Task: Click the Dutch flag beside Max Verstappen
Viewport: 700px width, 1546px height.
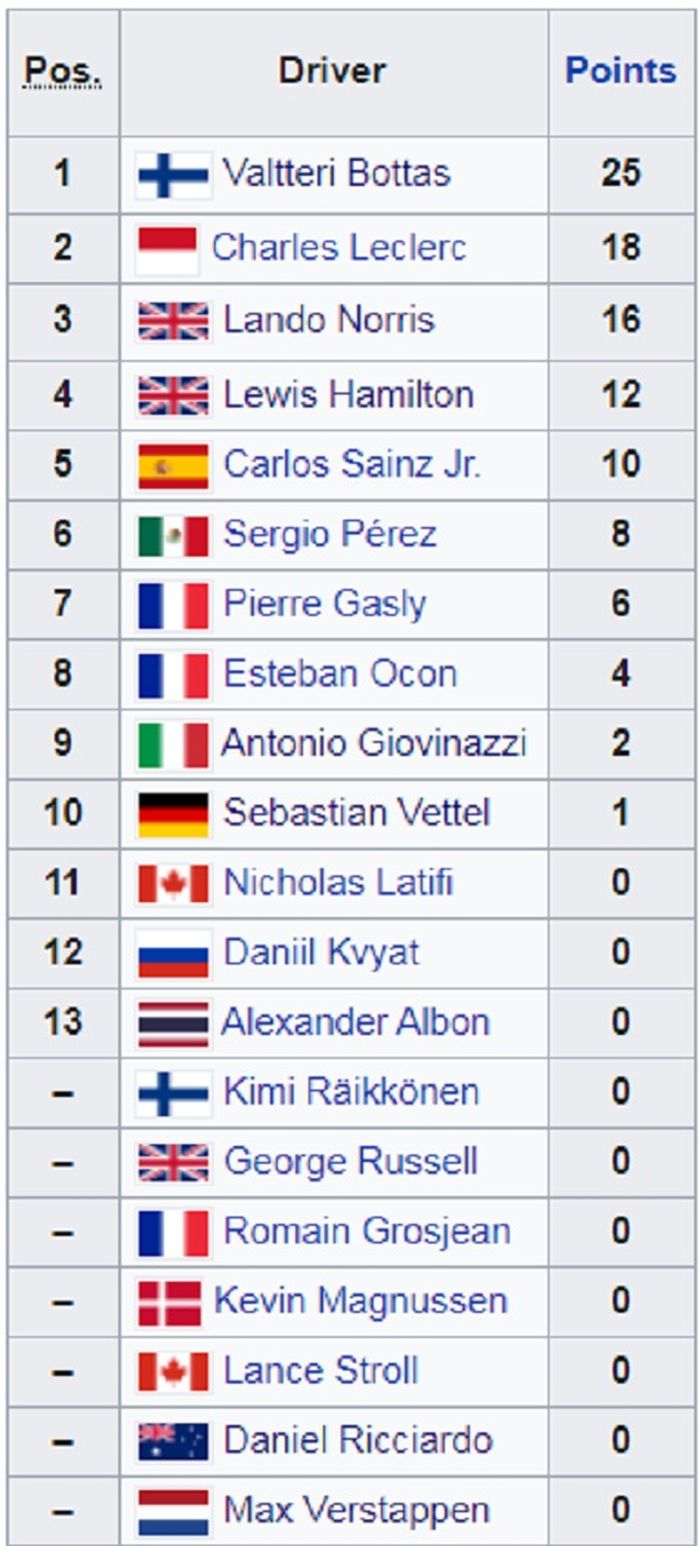Action: point(174,1512)
